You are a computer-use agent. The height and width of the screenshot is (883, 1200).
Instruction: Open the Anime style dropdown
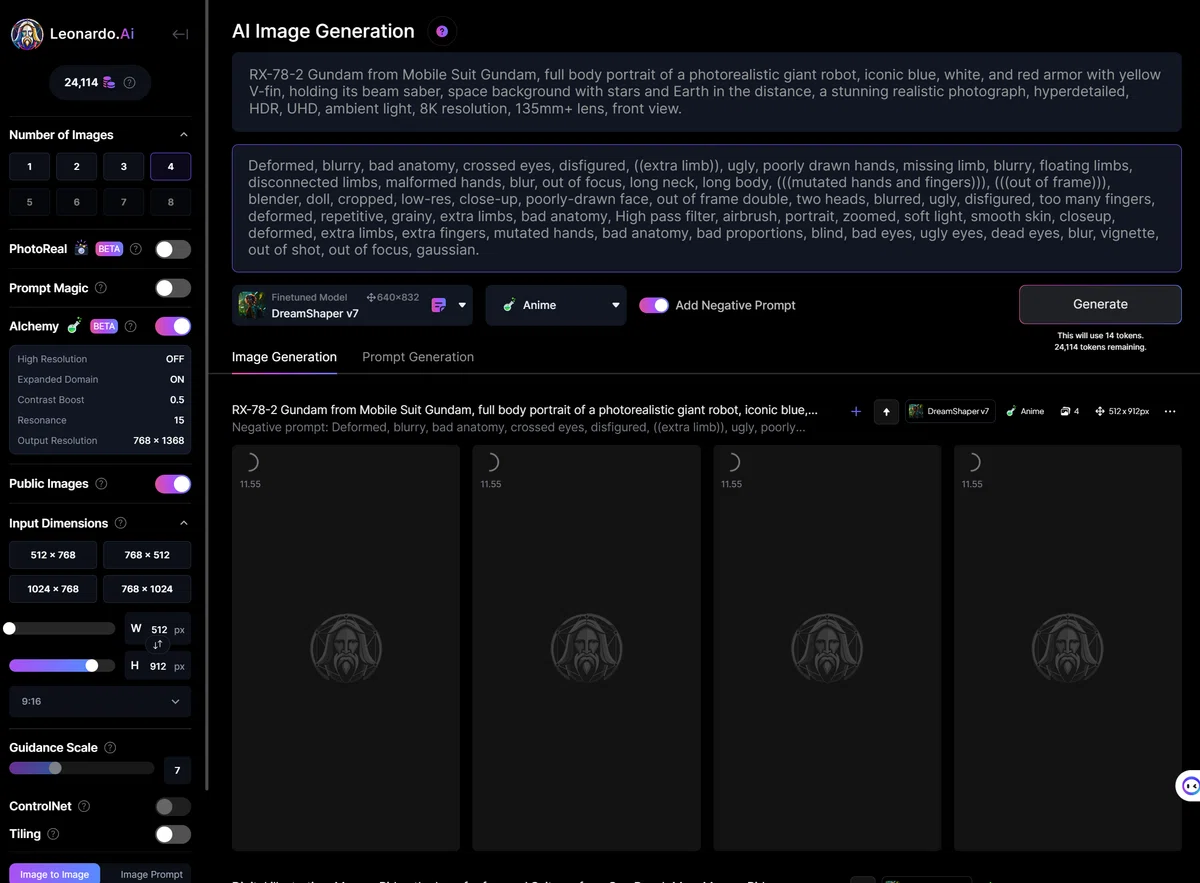click(556, 305)
